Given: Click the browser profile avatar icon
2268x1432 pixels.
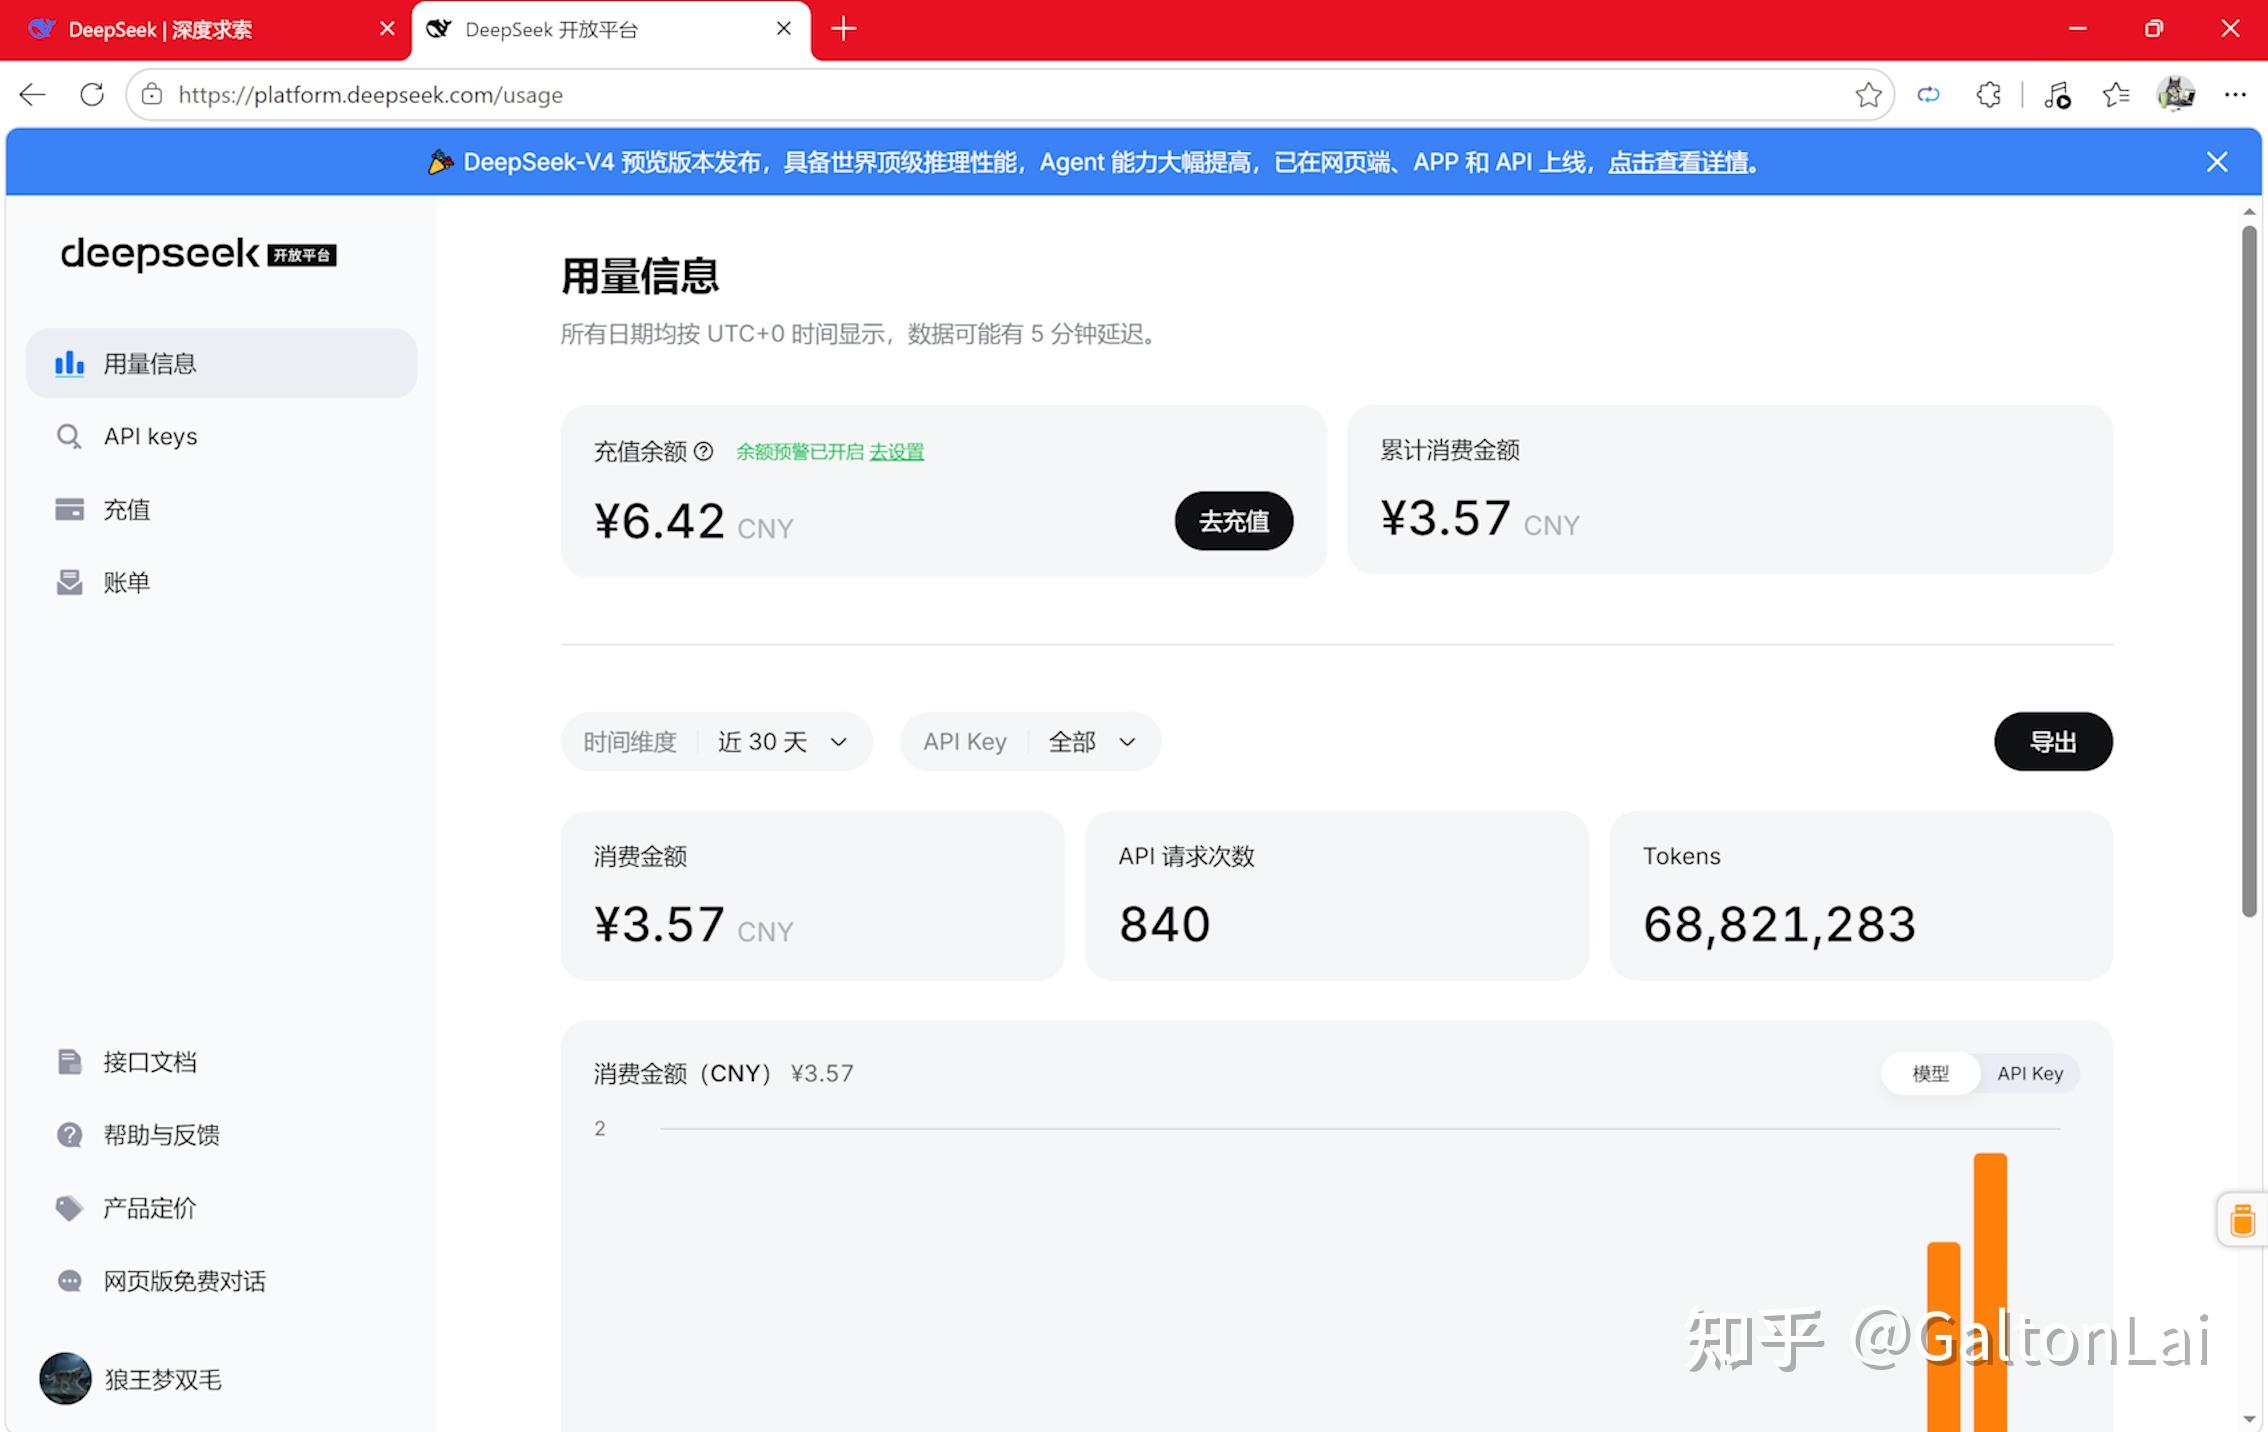Looking at the screenshot, I should (2175, 95).
